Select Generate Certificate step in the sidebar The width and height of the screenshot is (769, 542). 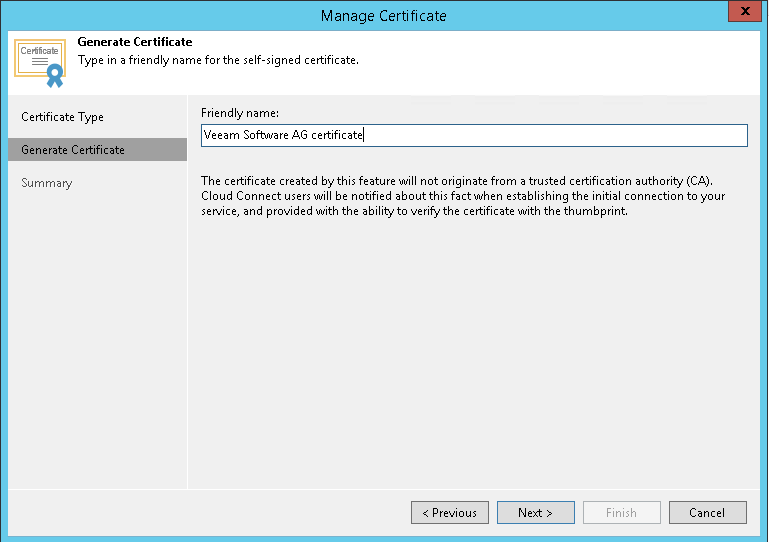(73, 150)
